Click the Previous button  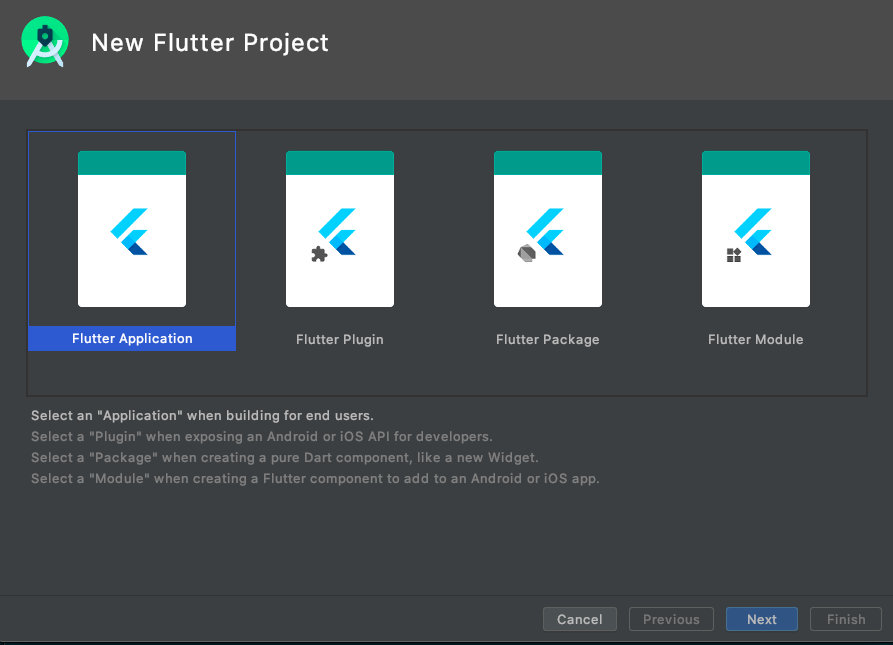pyautogui.click(x=671, y=619)
